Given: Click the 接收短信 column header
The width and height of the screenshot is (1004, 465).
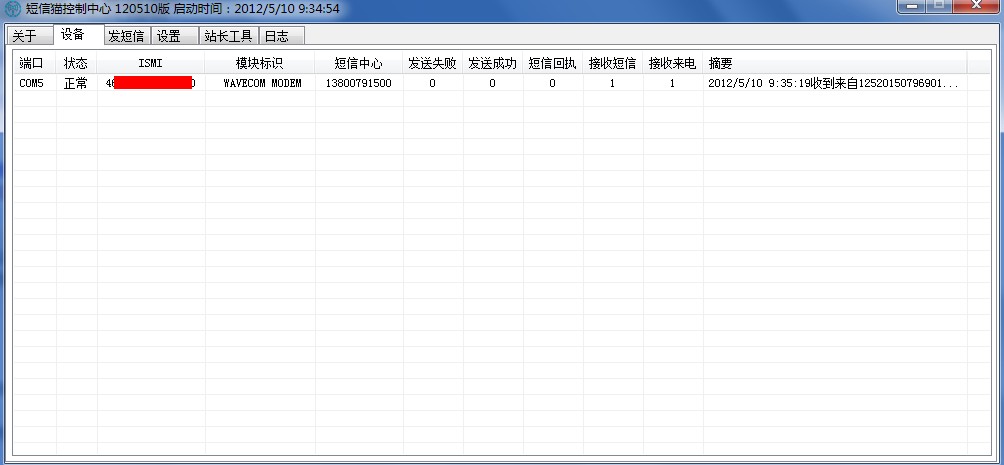Looking at the screenshot, I should (613, 63).
